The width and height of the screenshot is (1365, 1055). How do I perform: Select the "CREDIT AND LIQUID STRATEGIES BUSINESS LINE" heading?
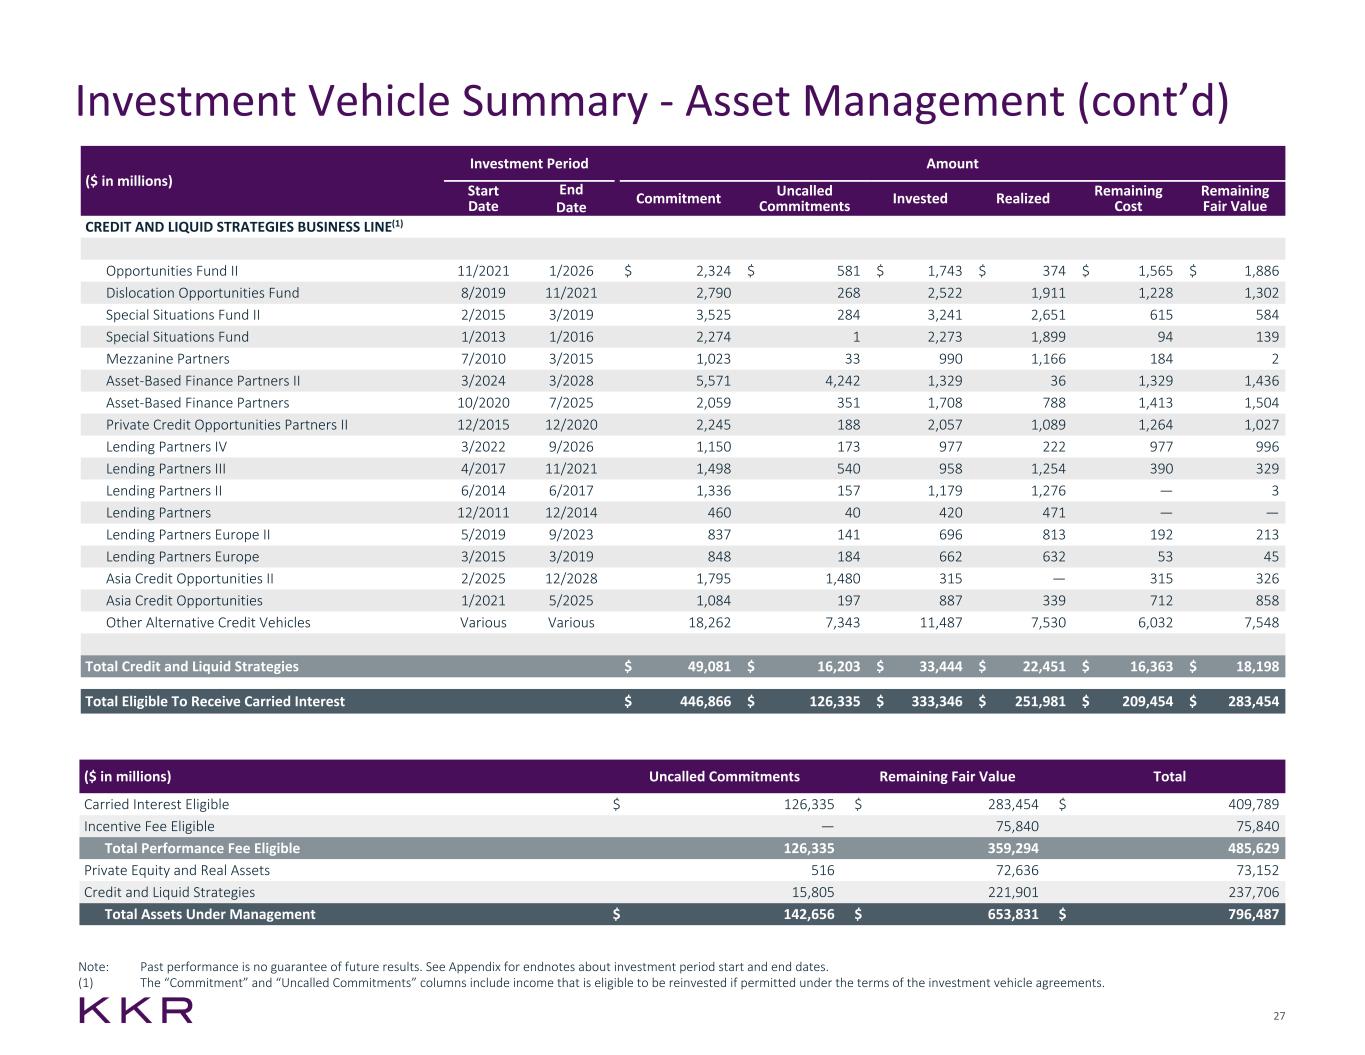(244, 226)
